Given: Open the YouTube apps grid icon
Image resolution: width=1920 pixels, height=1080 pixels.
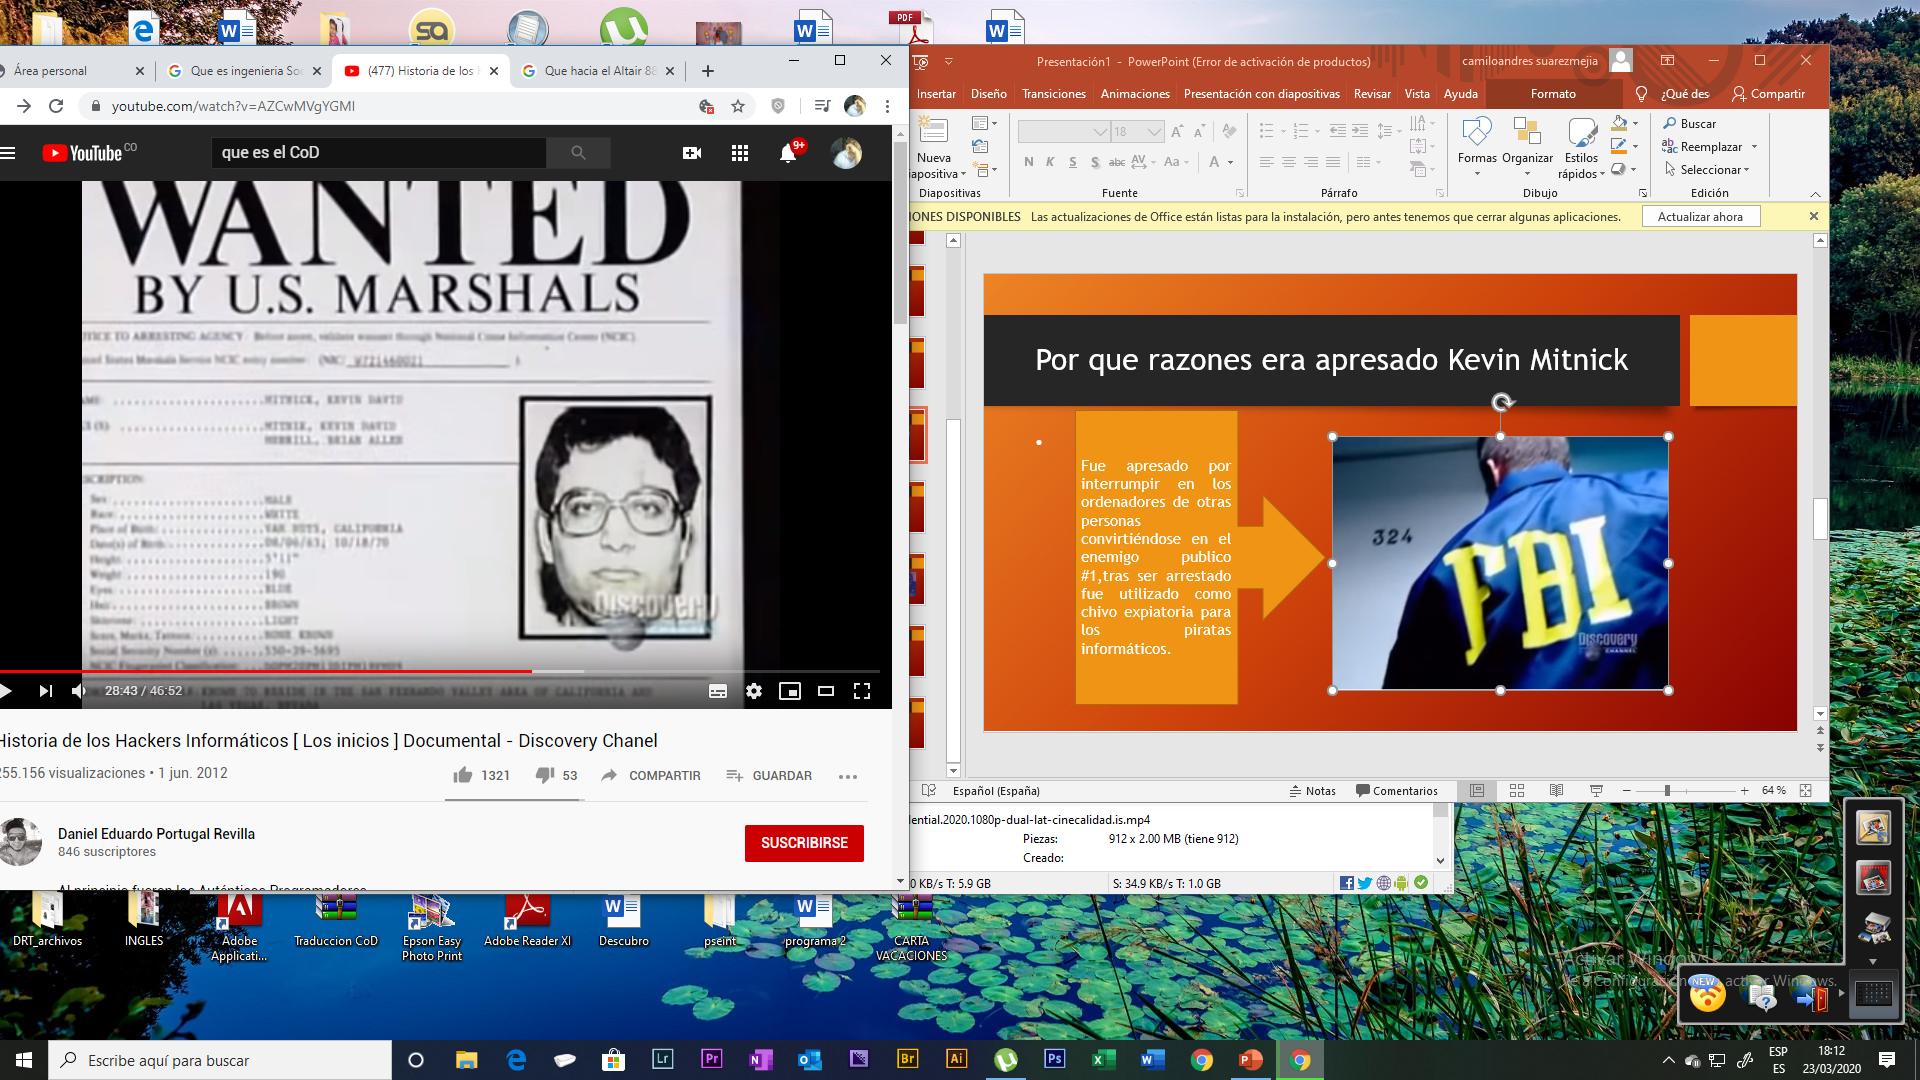Looking at the screenshot, I should pyautogui.click(x=740, y=153).
